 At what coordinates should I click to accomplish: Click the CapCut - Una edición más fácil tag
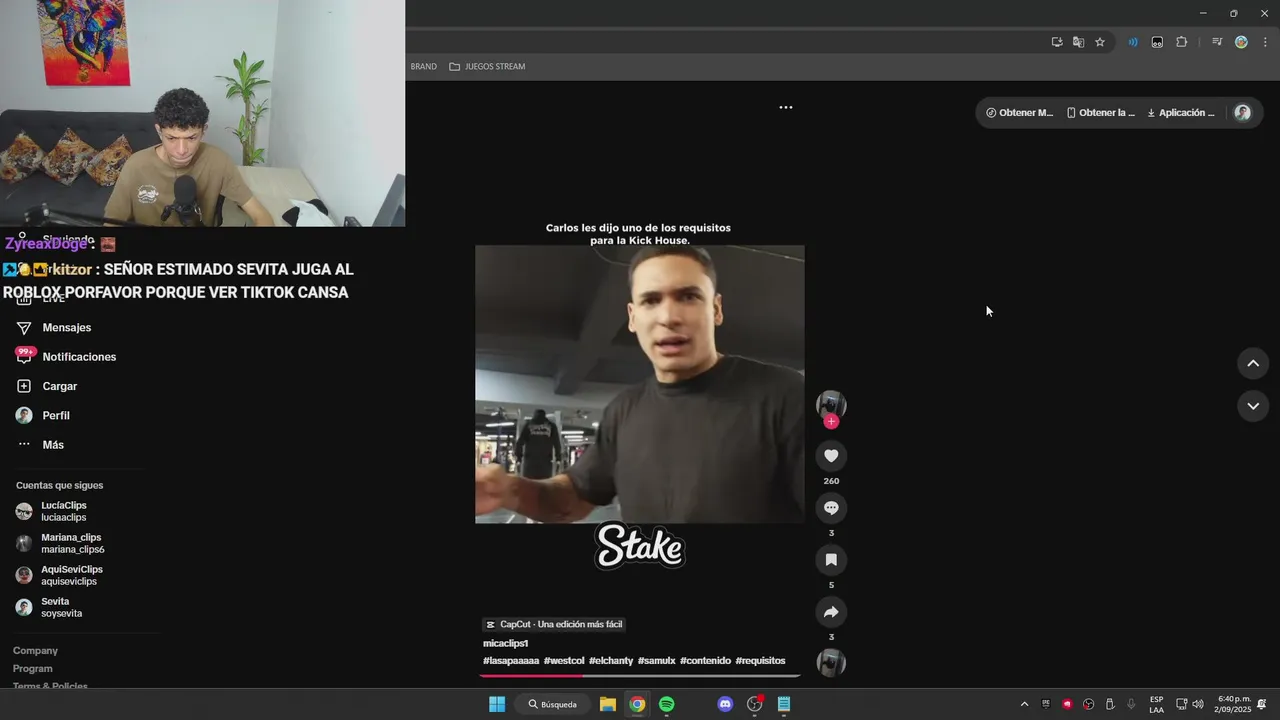554,625
